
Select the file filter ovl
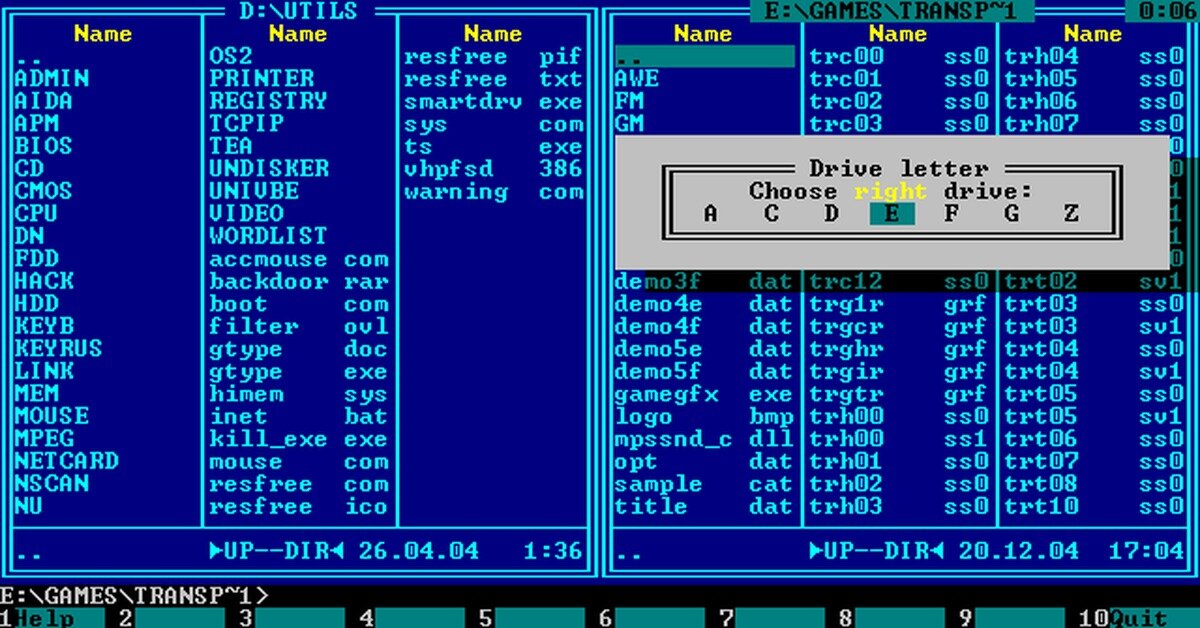[299, 326]
